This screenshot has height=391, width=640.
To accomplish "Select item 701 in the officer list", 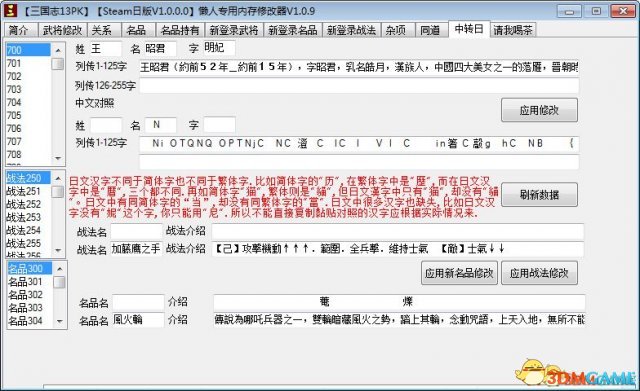I will click(28, 63).
